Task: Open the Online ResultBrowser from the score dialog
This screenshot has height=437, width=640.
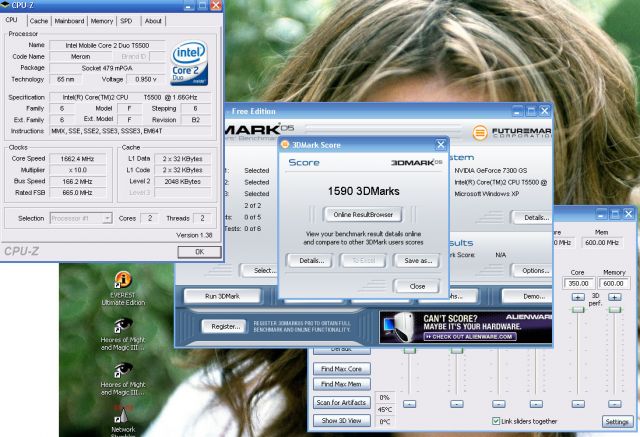Action: pos(363,215)
